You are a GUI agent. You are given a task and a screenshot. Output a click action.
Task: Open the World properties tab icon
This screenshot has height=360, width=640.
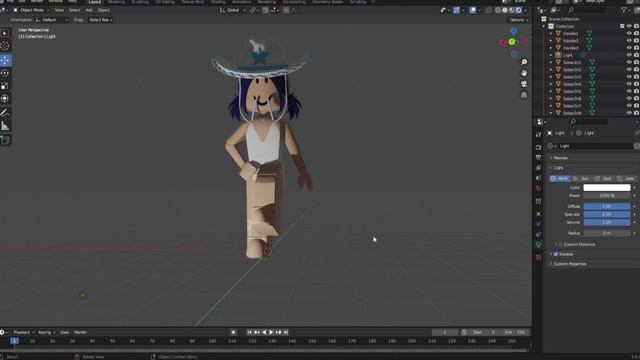(538, 188)
